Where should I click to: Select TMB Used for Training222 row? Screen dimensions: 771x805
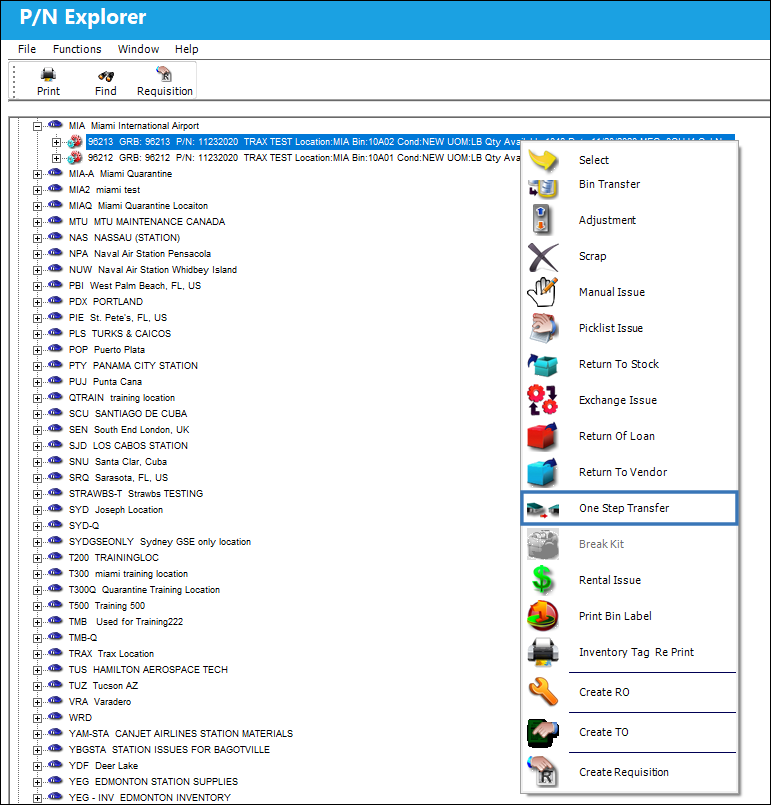(x=126, y=622)
